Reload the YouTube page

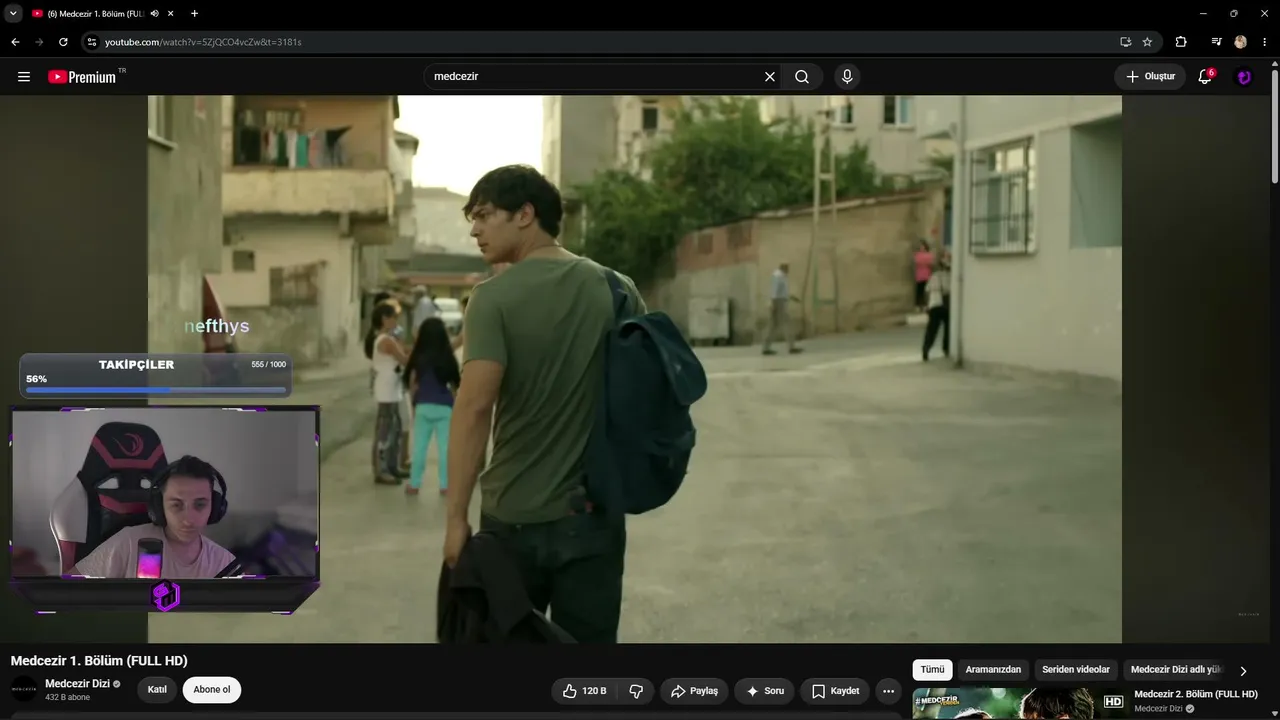[63, 42]
